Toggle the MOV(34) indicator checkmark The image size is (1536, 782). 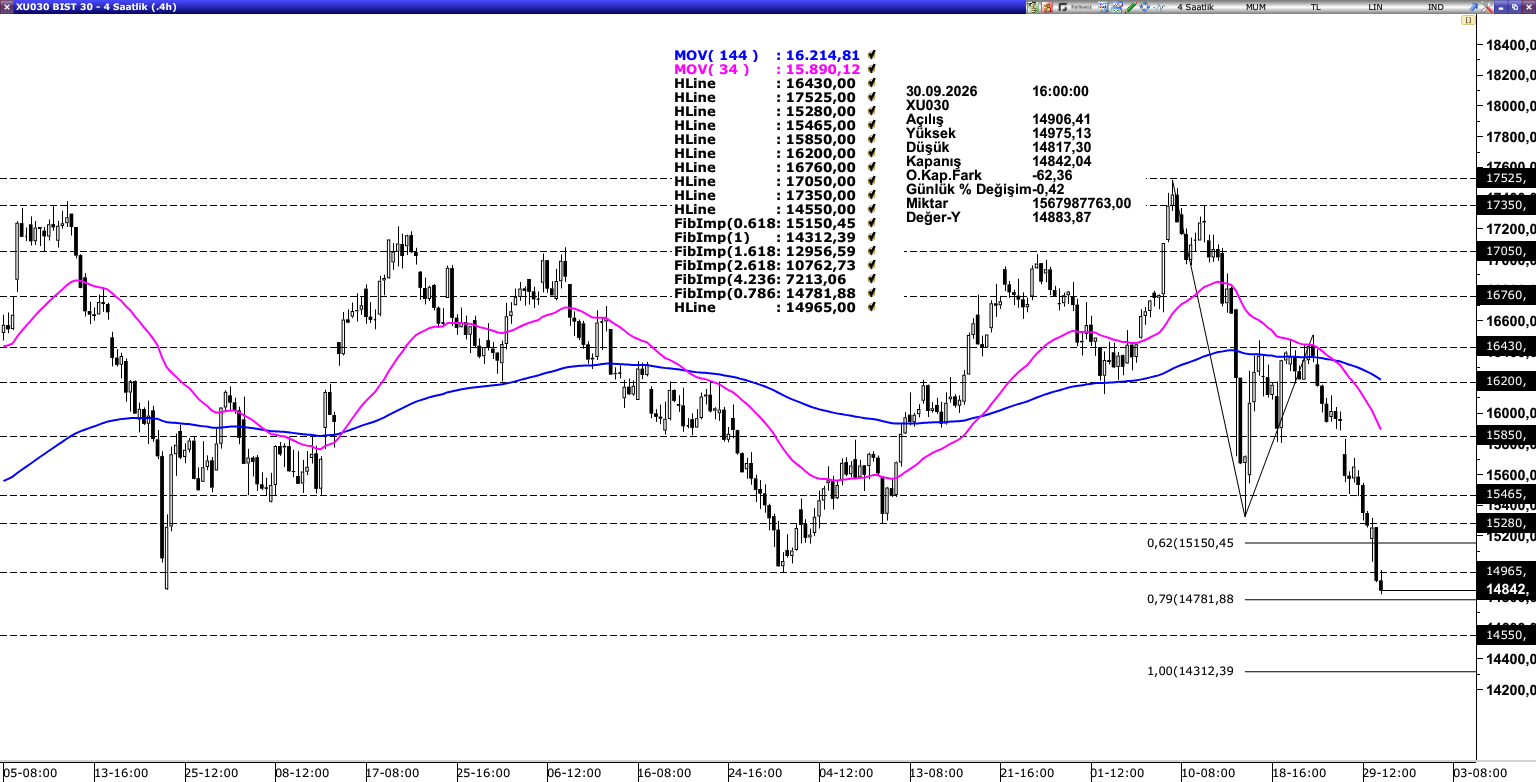(x=872, y=70)
